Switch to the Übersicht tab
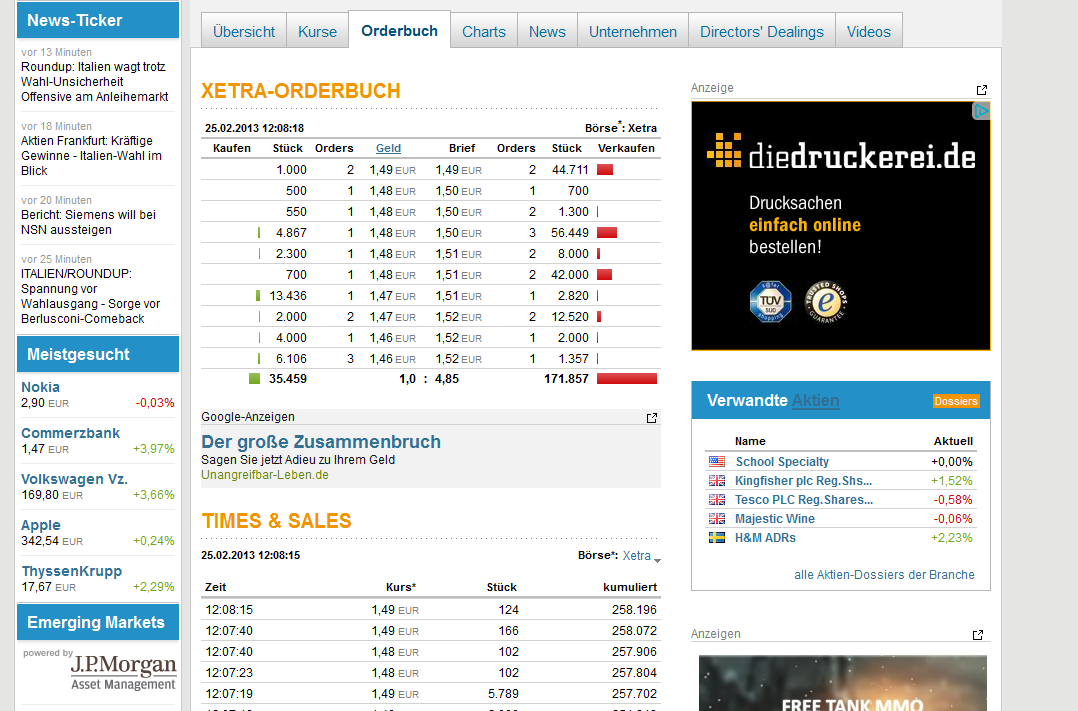 click(x=243, y=32)
